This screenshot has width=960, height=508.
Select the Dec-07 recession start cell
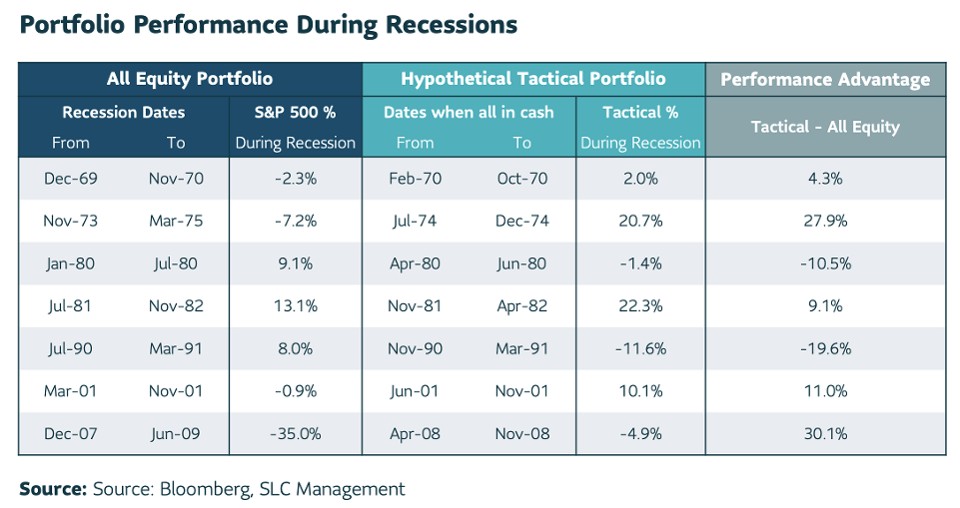(x=70, y=434)
